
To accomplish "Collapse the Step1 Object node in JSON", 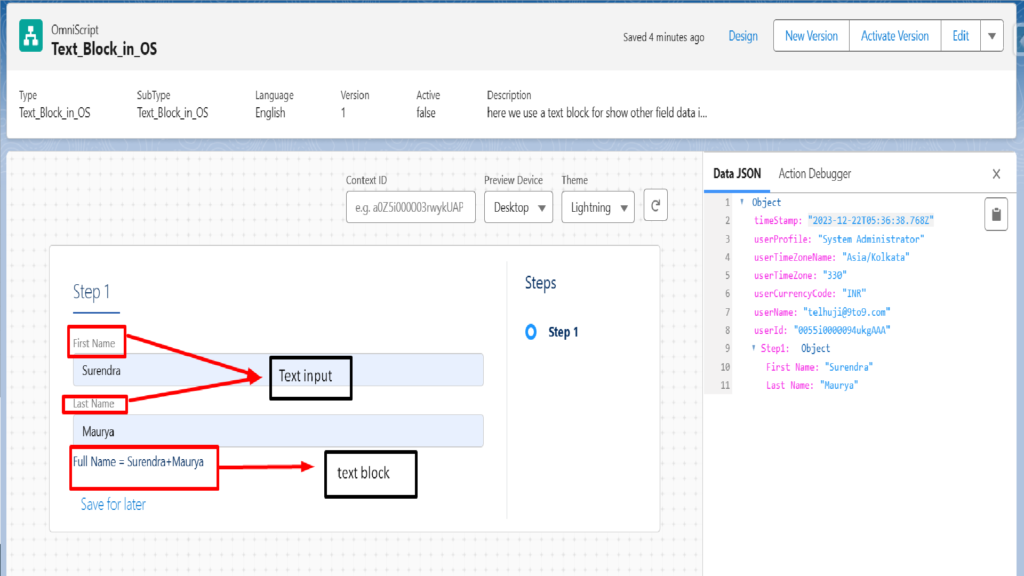I will pos(754,348).
